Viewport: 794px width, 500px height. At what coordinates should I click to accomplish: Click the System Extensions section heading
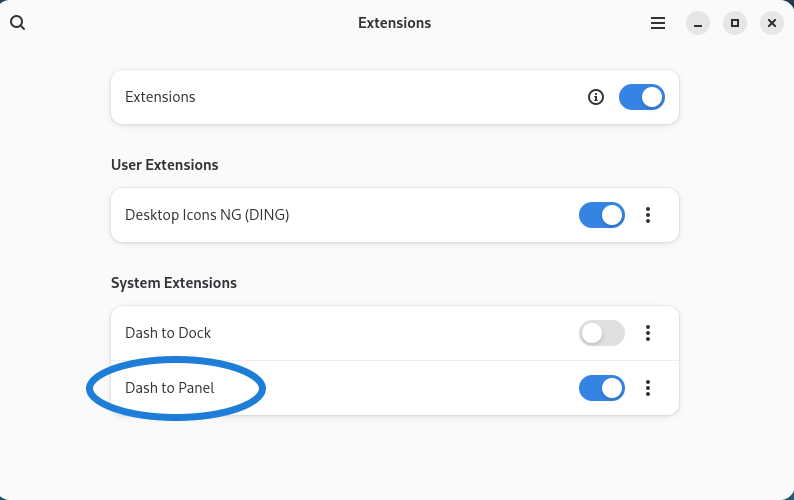click(174, 283)
